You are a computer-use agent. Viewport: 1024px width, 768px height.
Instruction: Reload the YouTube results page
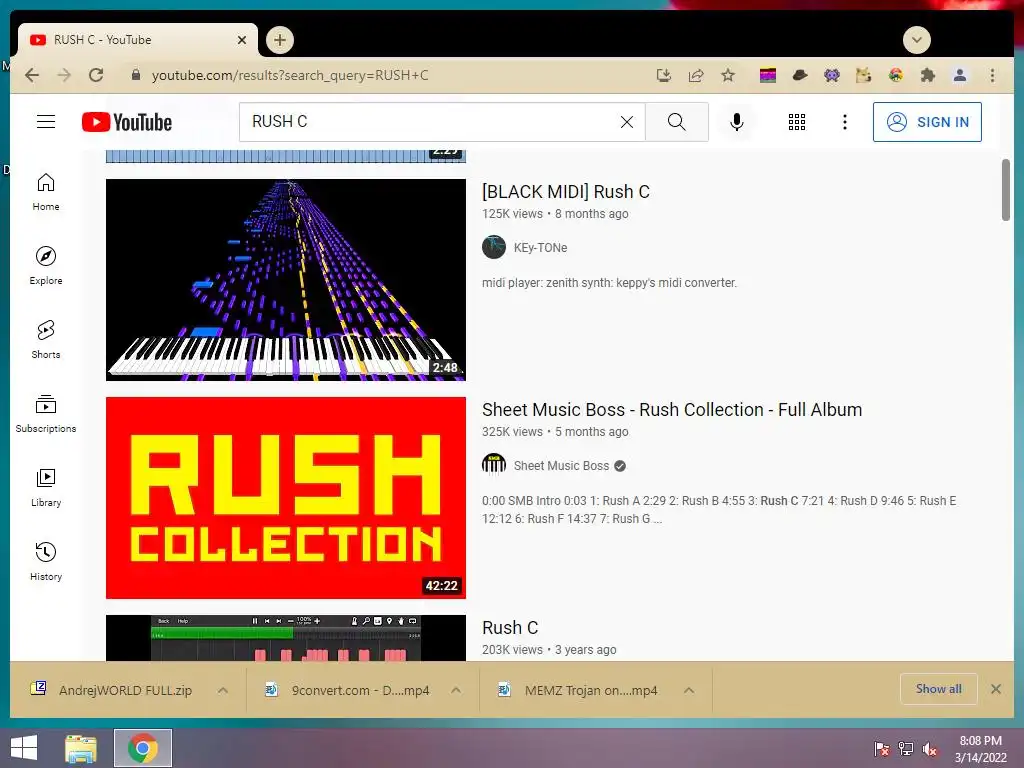coord(96,75)
